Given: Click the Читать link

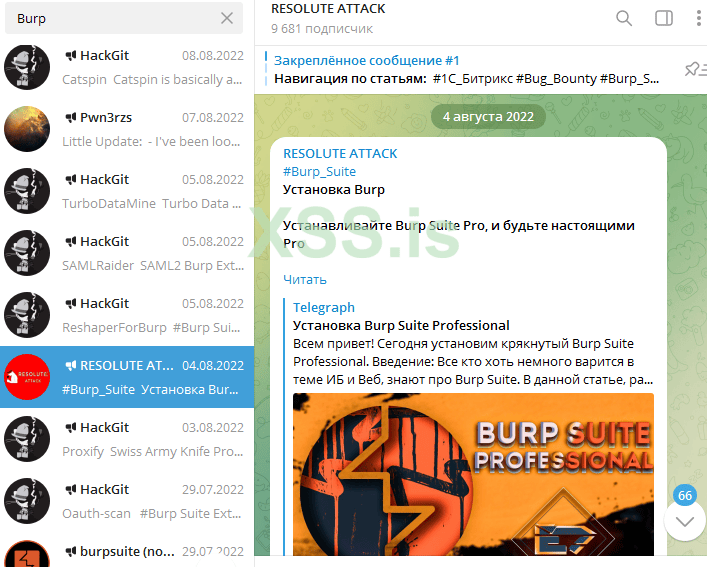Looking at the screenshot, I should pos(305,279).
